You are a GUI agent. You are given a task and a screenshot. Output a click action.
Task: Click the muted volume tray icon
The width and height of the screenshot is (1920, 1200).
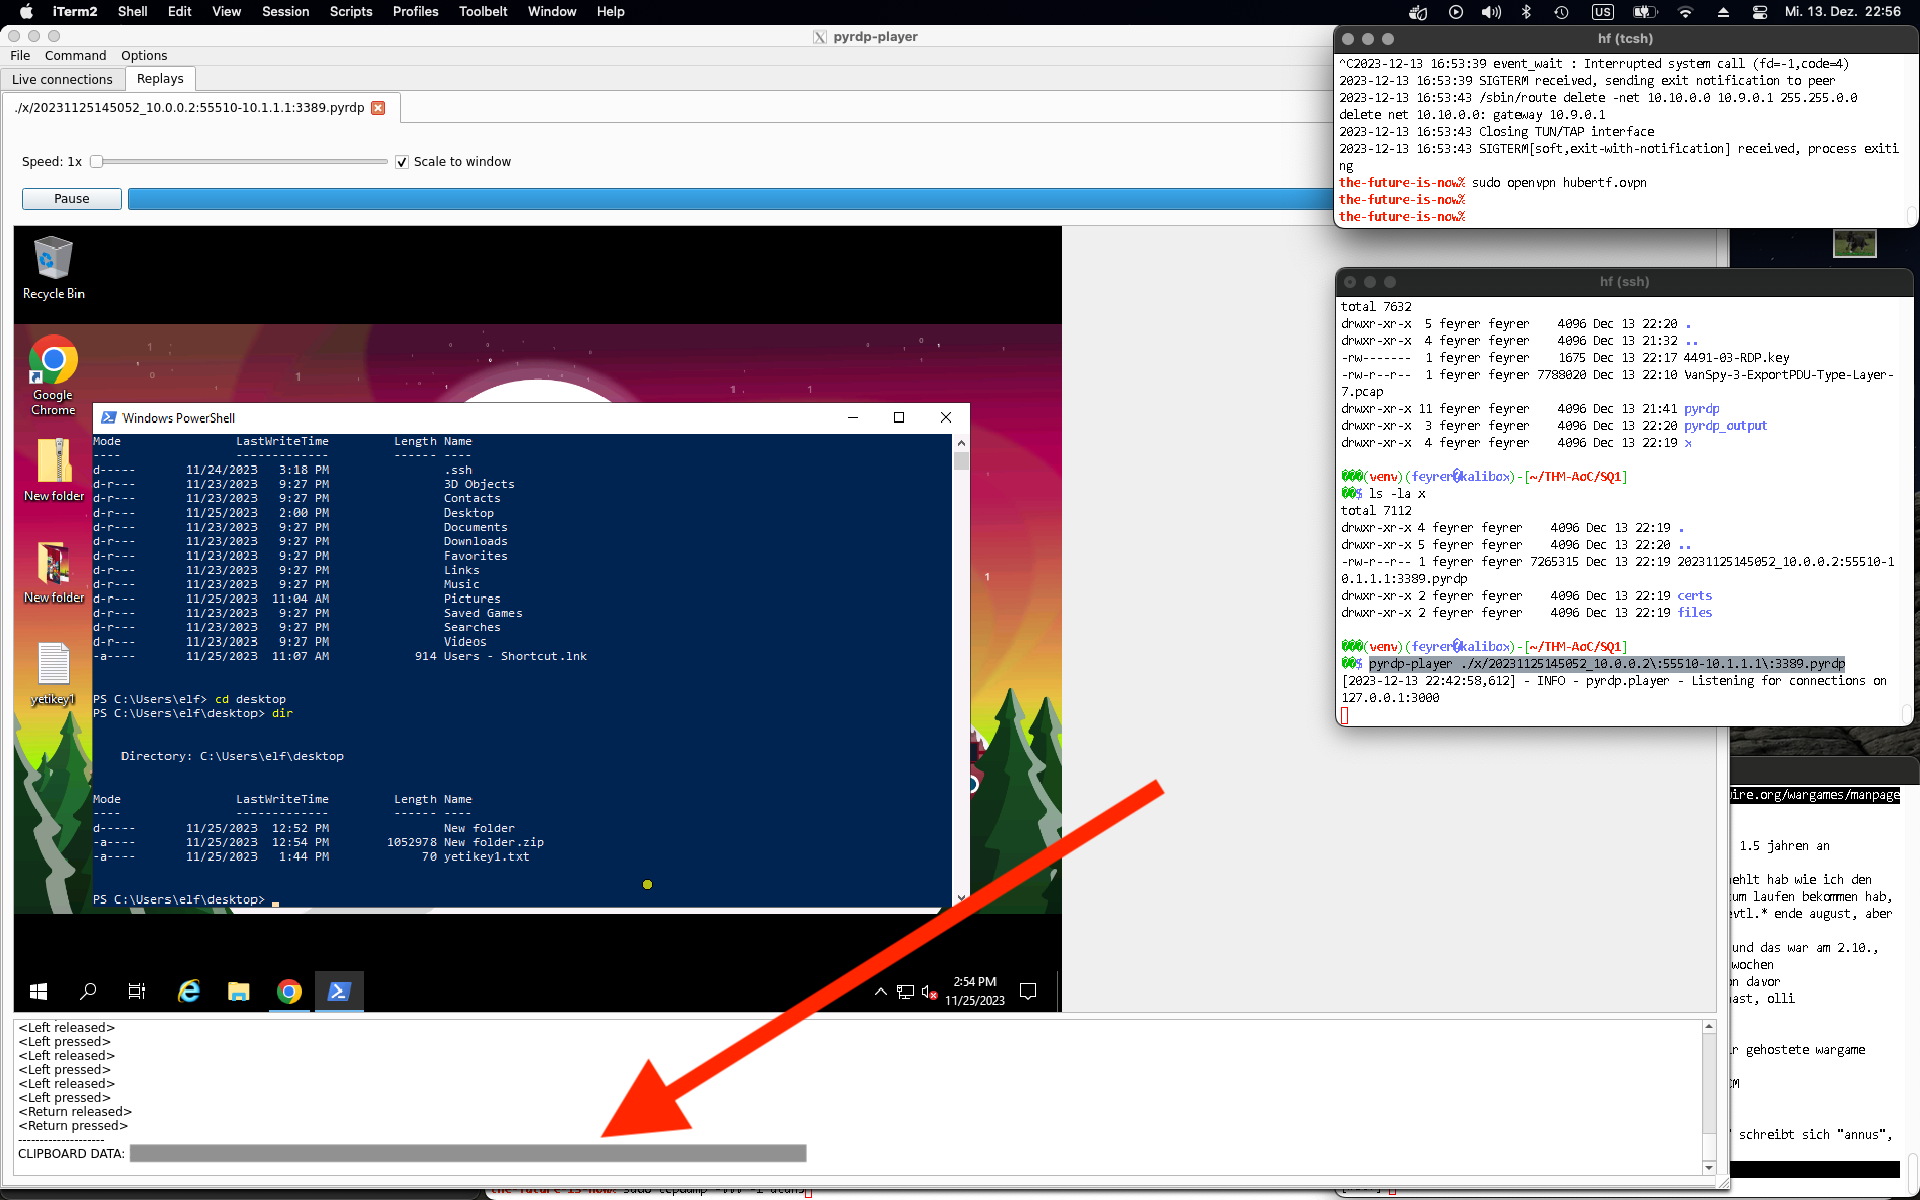coord(929,992)
